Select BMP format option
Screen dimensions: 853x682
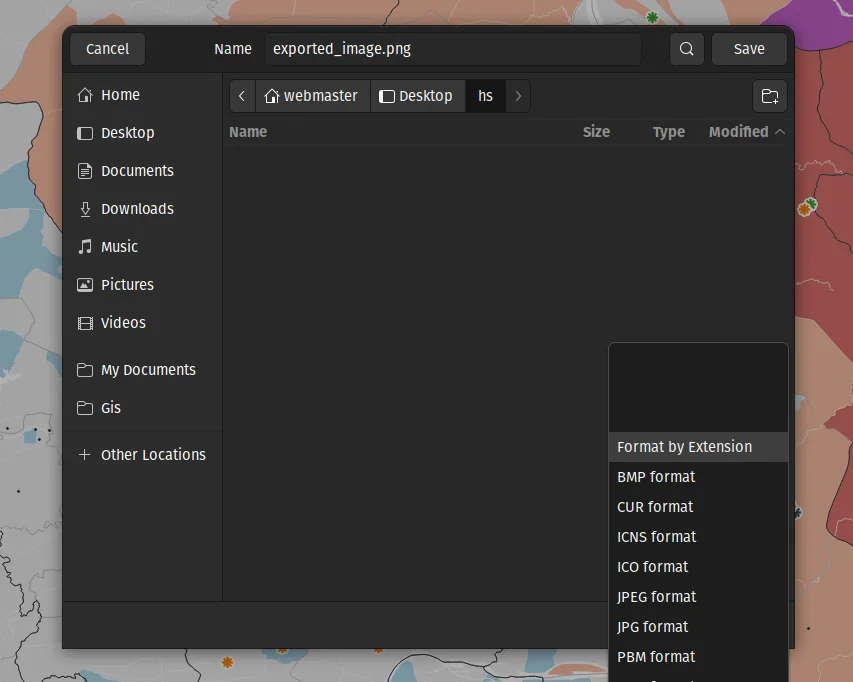[x=656, y=477]
